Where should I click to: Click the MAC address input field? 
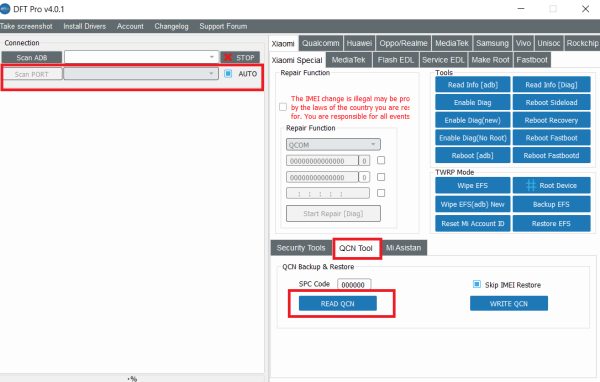click(x=328, y=193)
